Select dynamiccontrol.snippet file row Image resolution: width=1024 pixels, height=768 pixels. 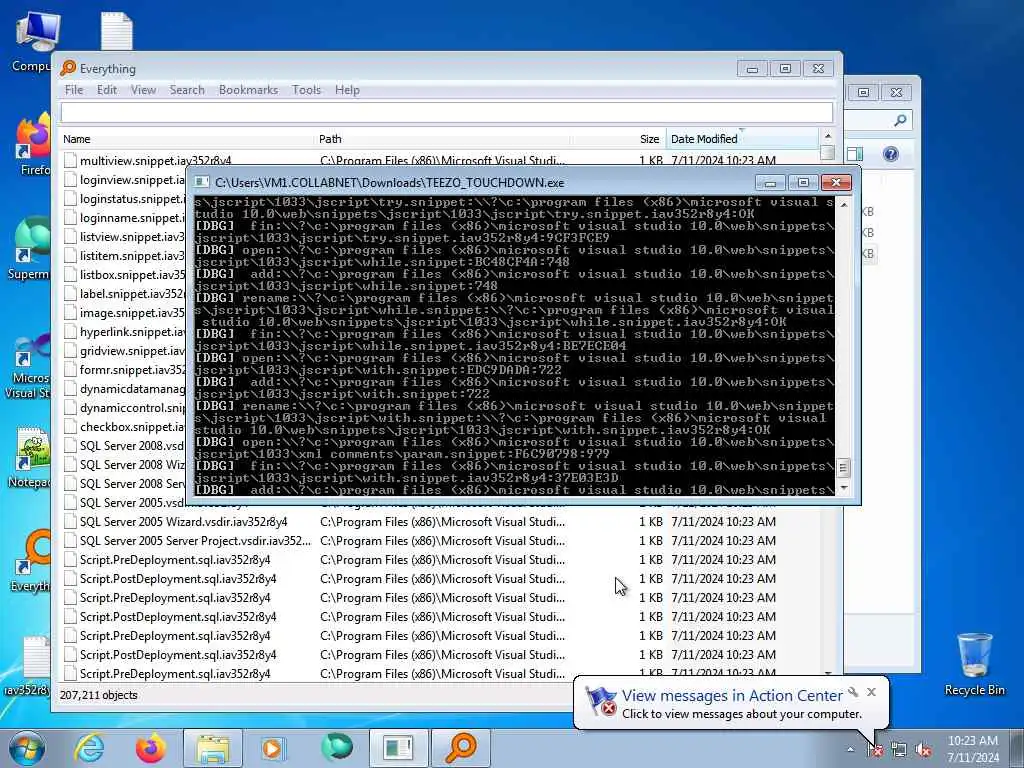[x=124, y=408]
